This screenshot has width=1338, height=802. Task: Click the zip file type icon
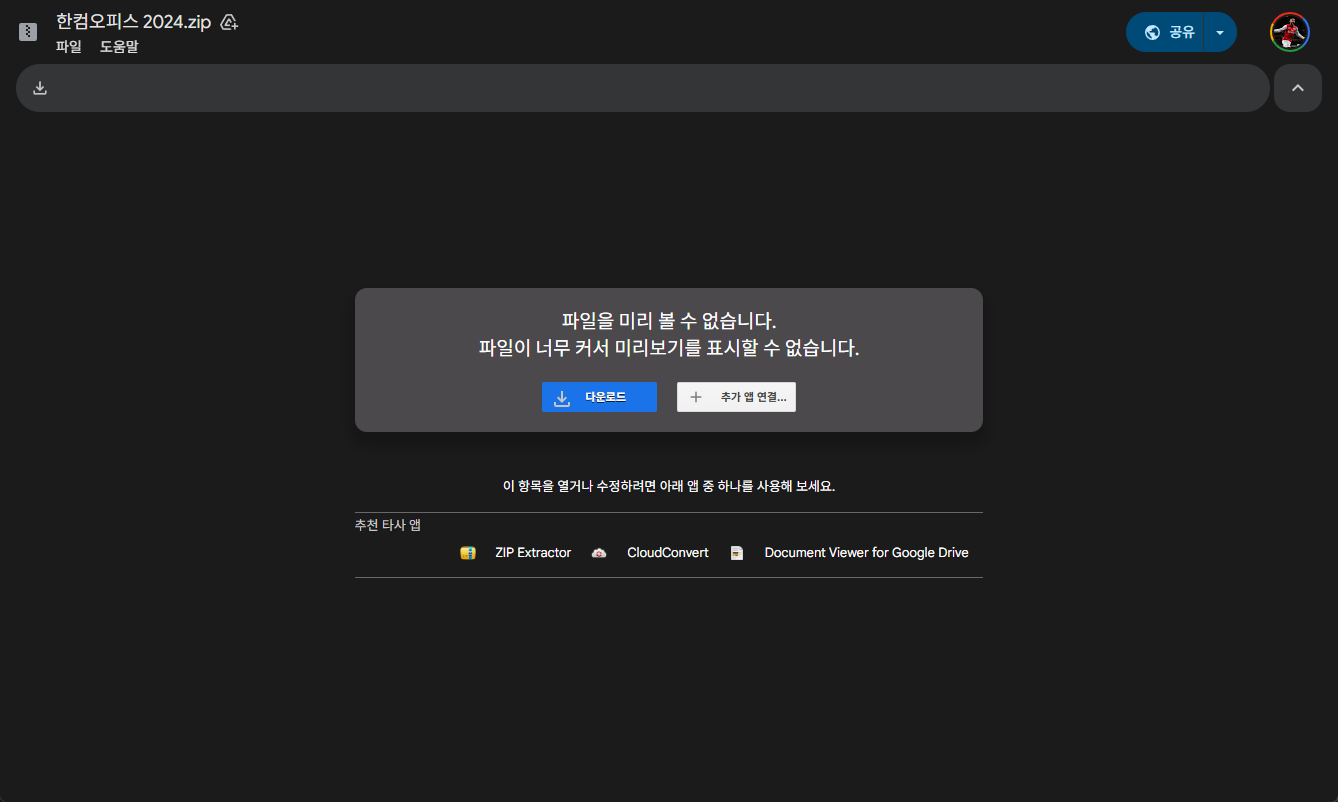click(28, 32)
